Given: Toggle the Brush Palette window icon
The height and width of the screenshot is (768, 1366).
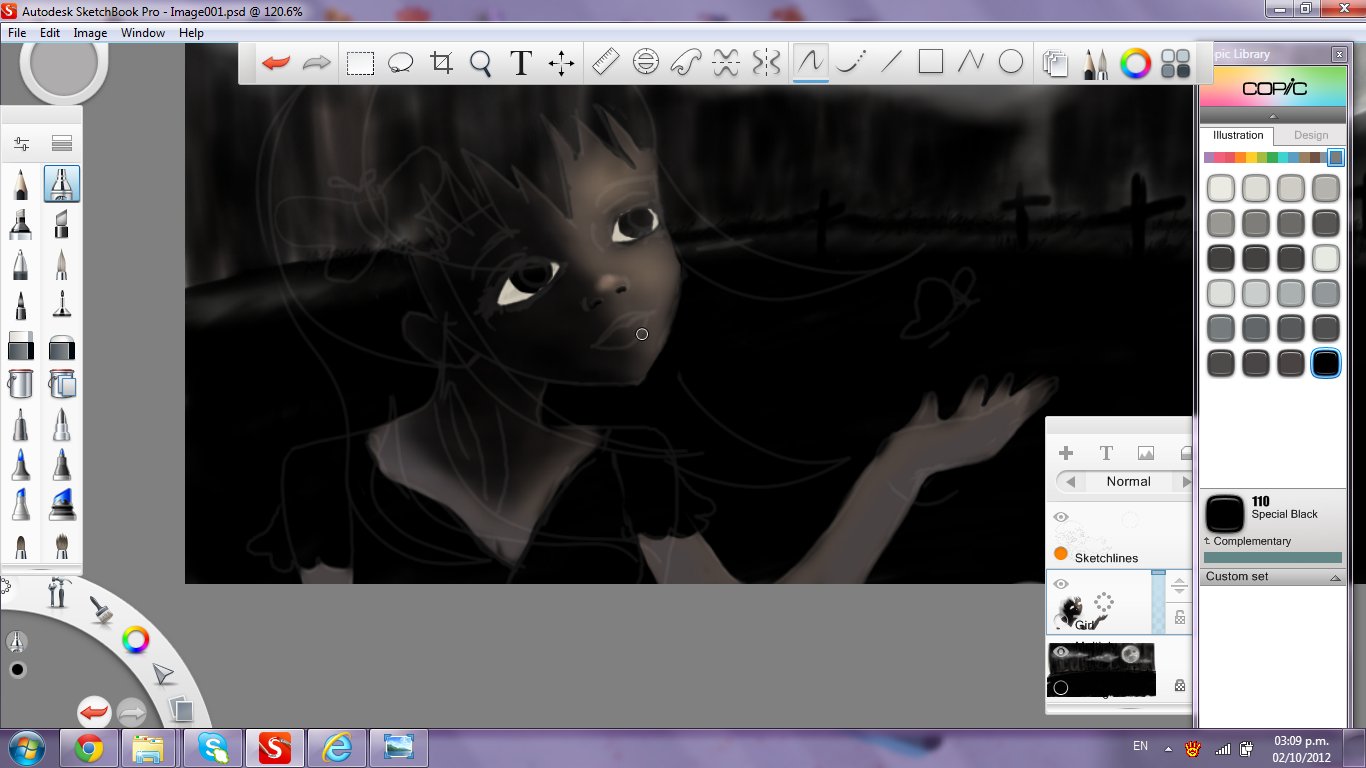Looking at the screenshot, I should 1095,64.
